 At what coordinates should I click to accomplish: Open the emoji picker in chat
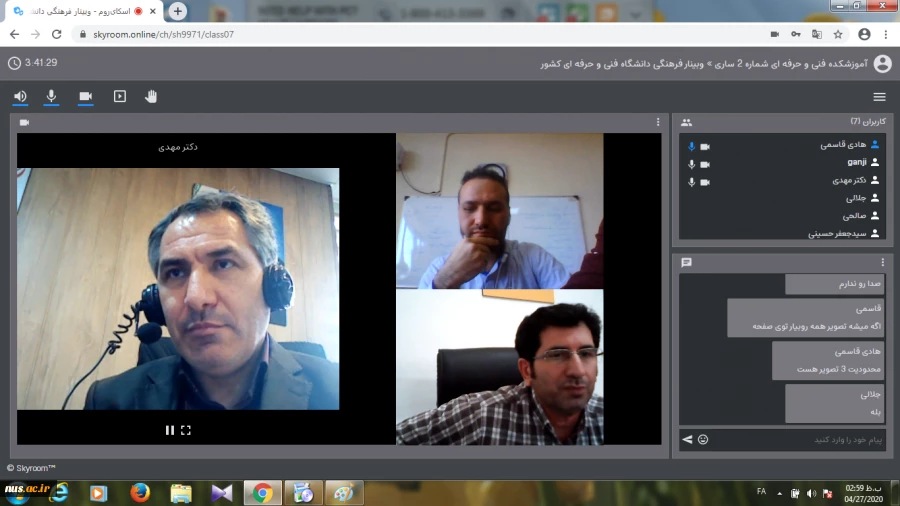[703, 439]
